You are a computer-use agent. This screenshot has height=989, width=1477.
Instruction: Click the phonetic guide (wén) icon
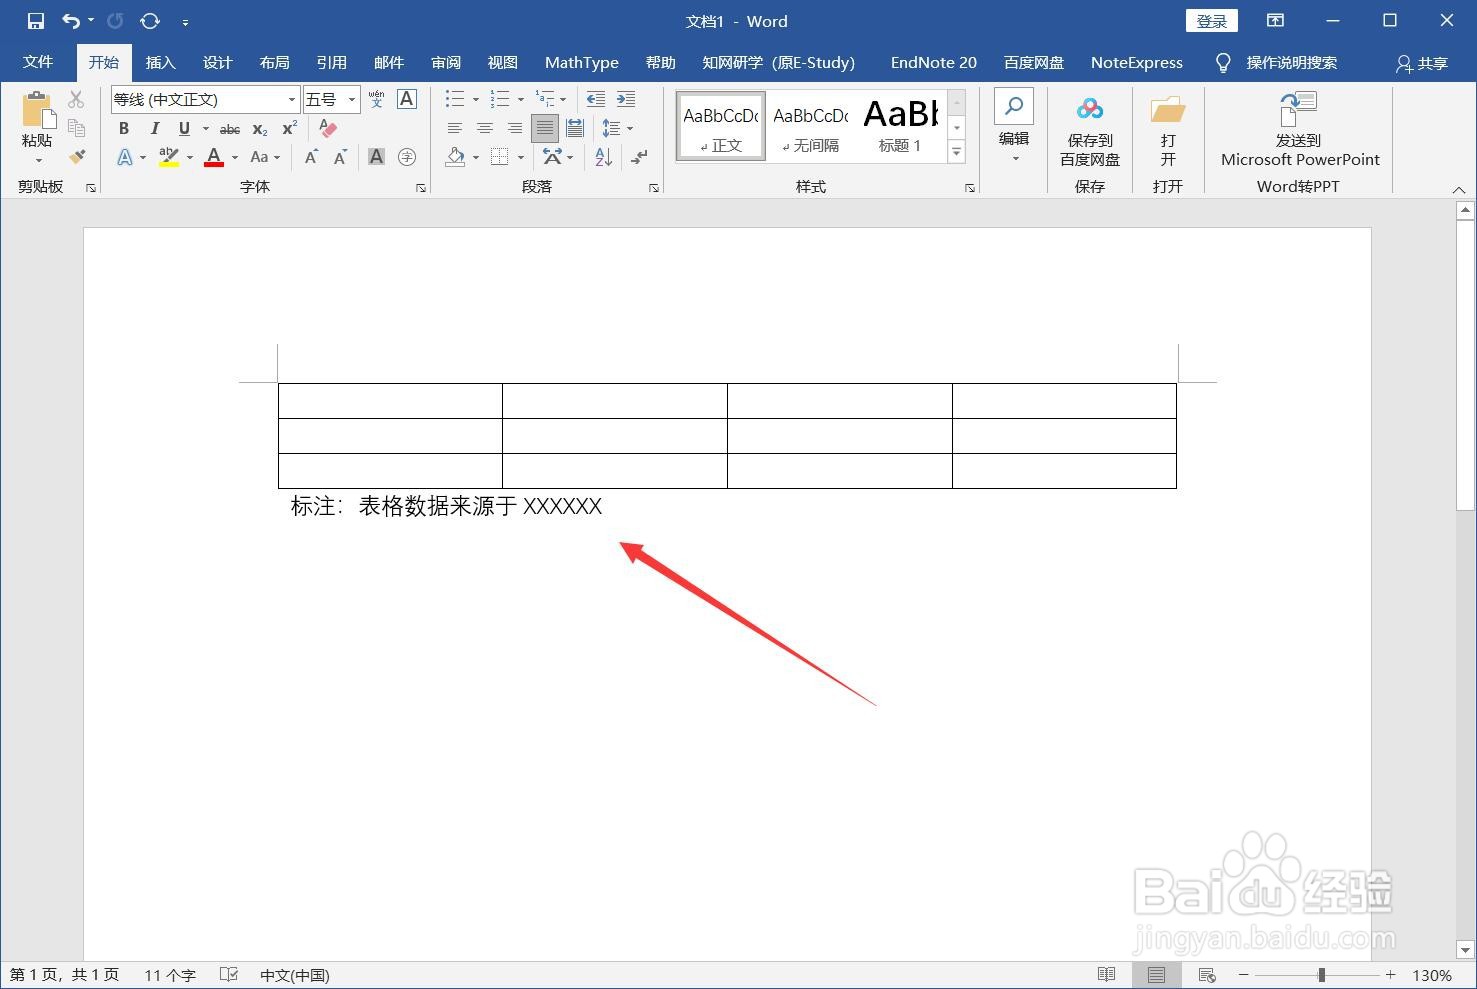coord(376,99)
